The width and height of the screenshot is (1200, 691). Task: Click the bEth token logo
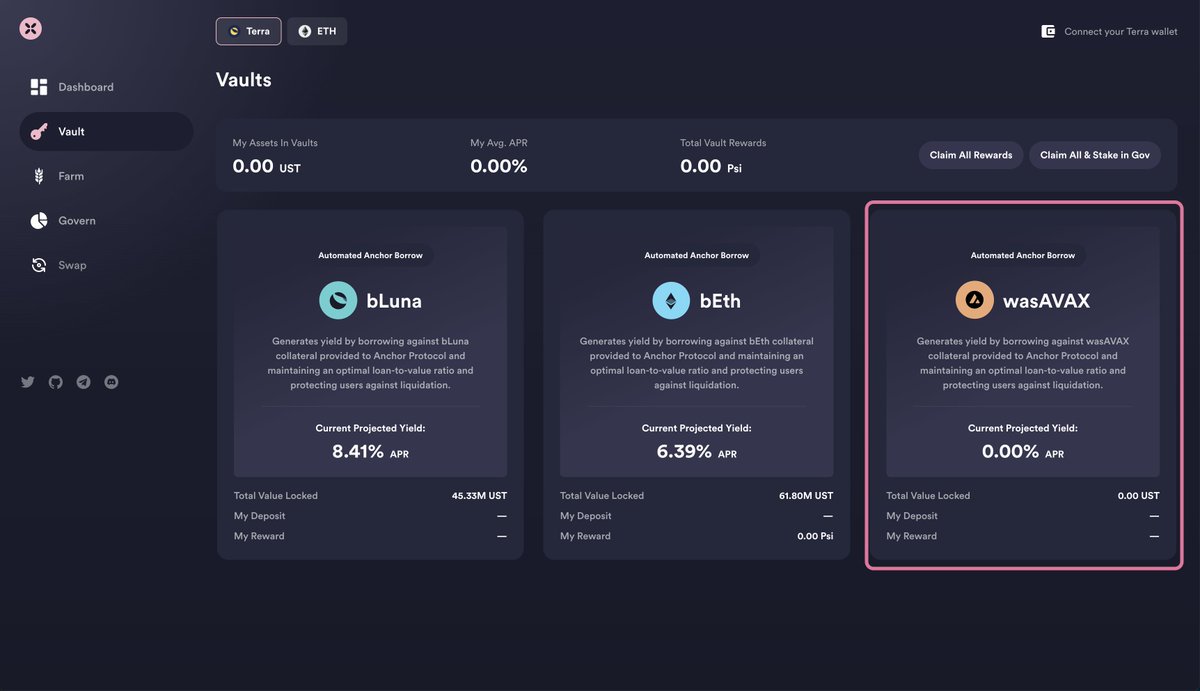[x=671, y=300]
